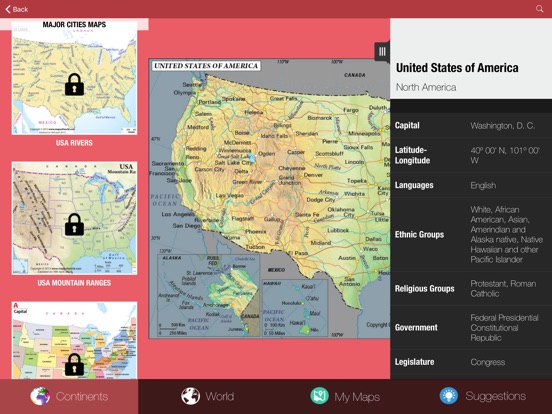Open the Suggestions tab
552x414 pixels.
(483, 396)
